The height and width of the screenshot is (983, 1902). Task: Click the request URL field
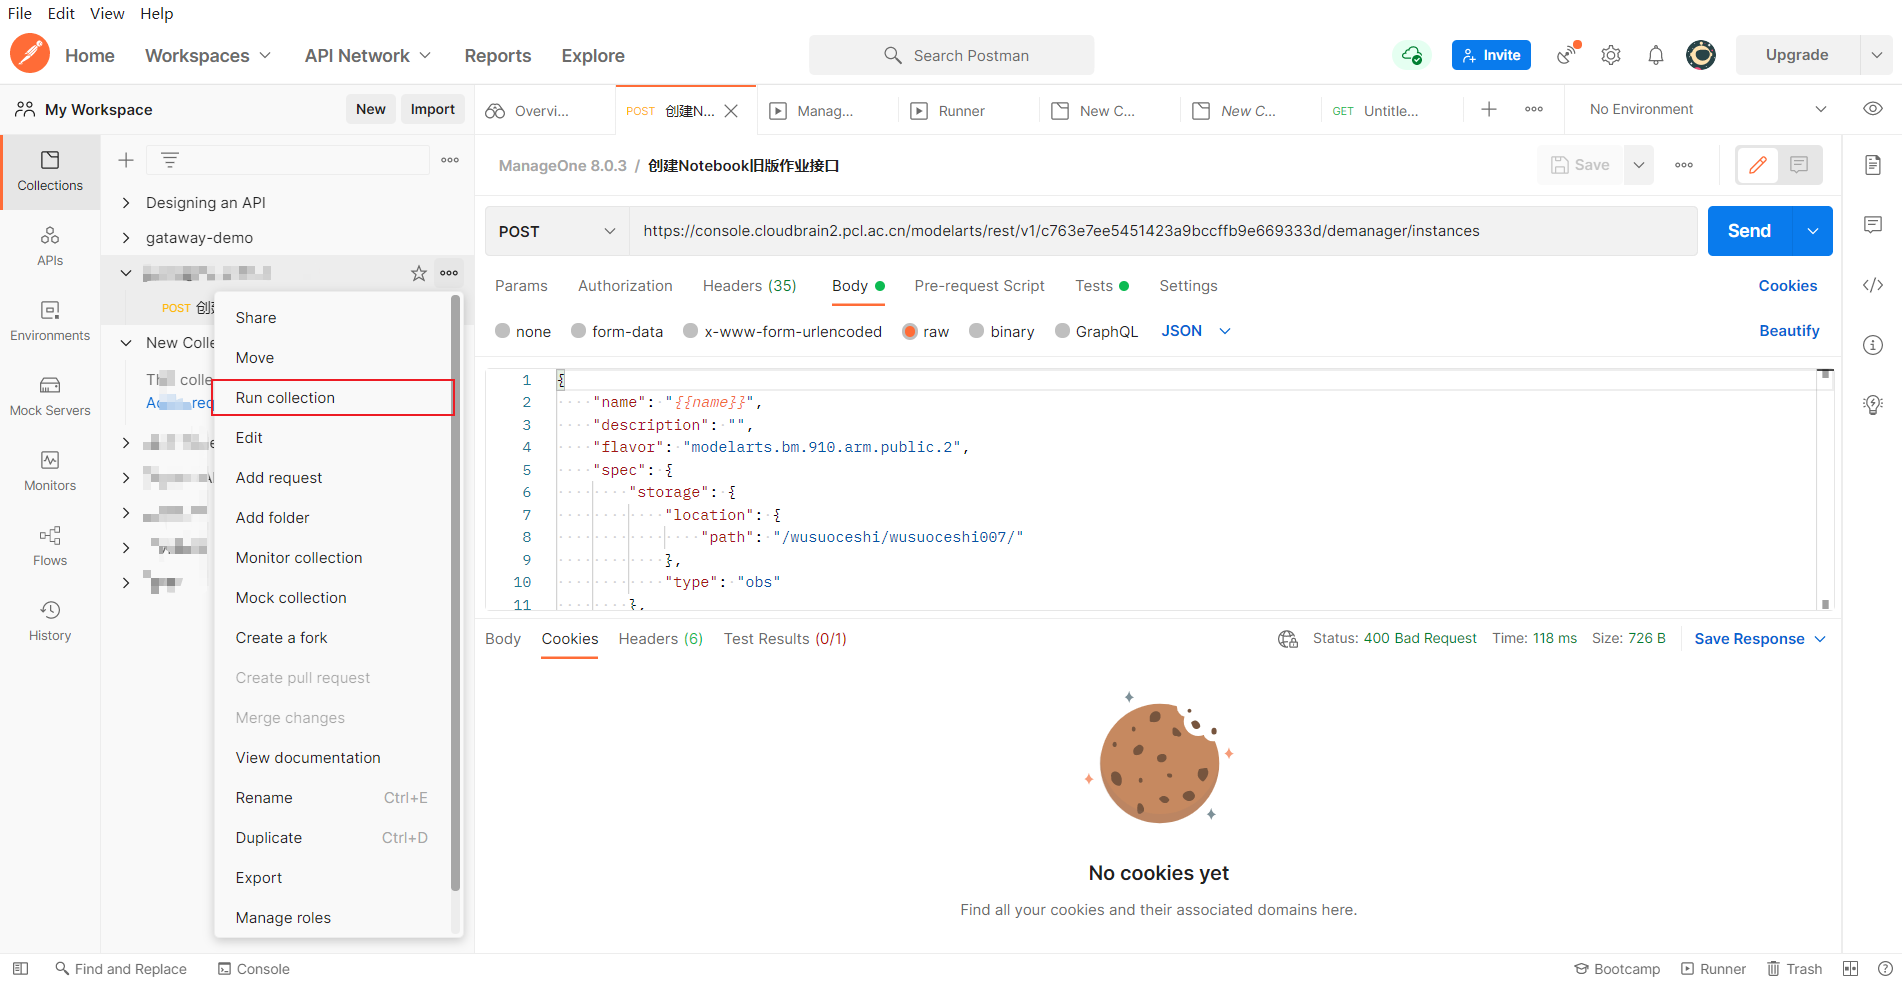click(1163, 231)
